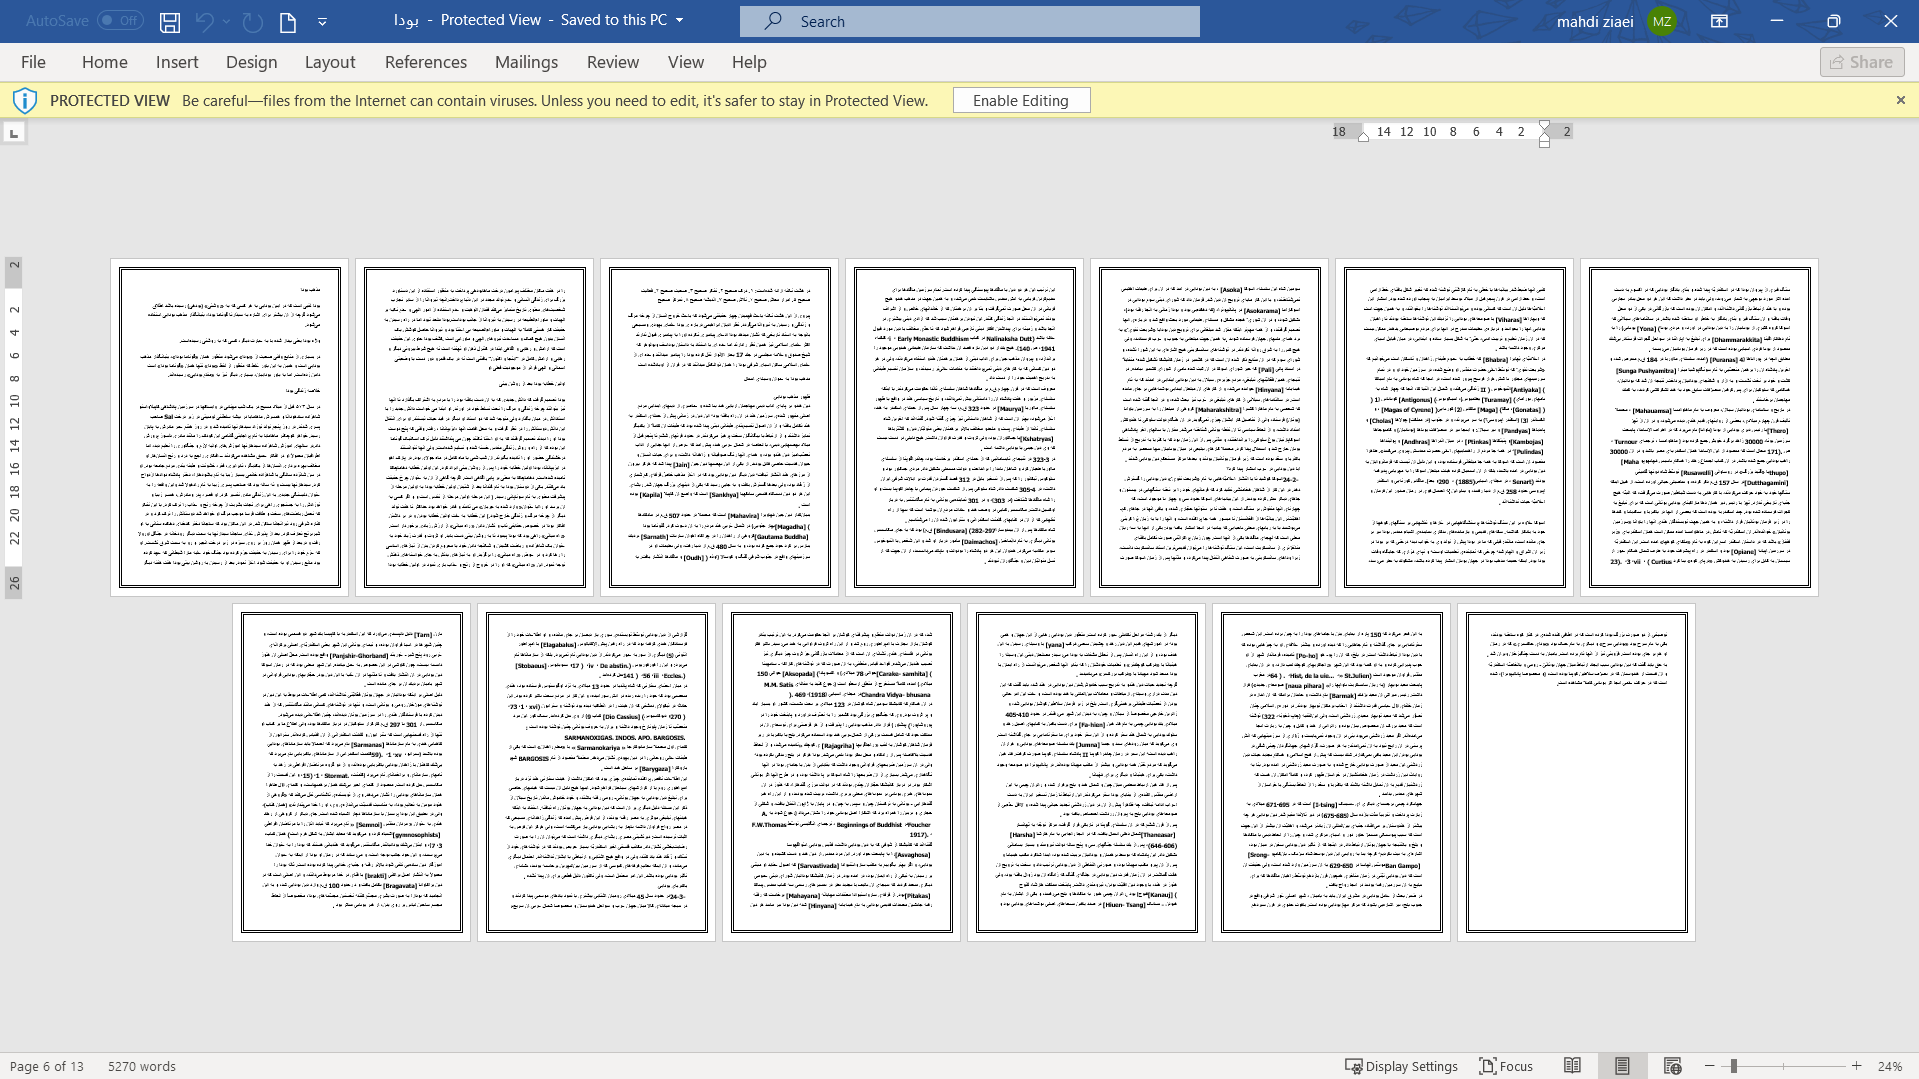Screen dimensions: 1919x1079
Task: Click the MZ account avatar
Action: click(1662, 21)
